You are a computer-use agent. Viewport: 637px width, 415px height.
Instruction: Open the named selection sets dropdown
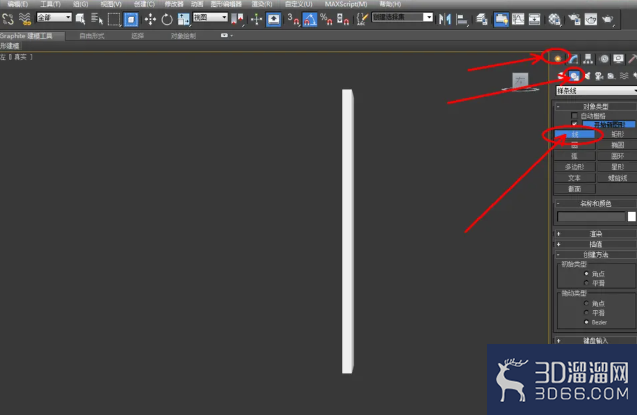tap(428, 17)
